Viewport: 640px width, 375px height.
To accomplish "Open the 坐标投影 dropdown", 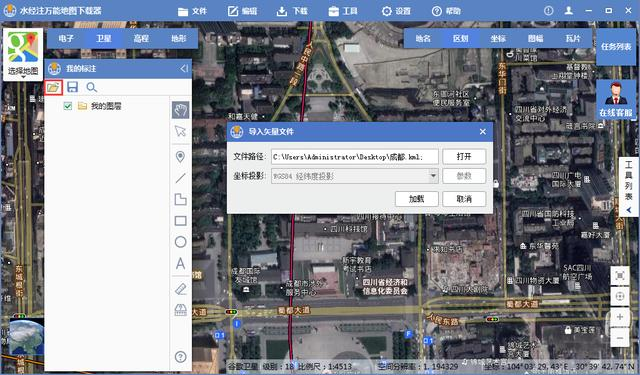I will [355, 176].
